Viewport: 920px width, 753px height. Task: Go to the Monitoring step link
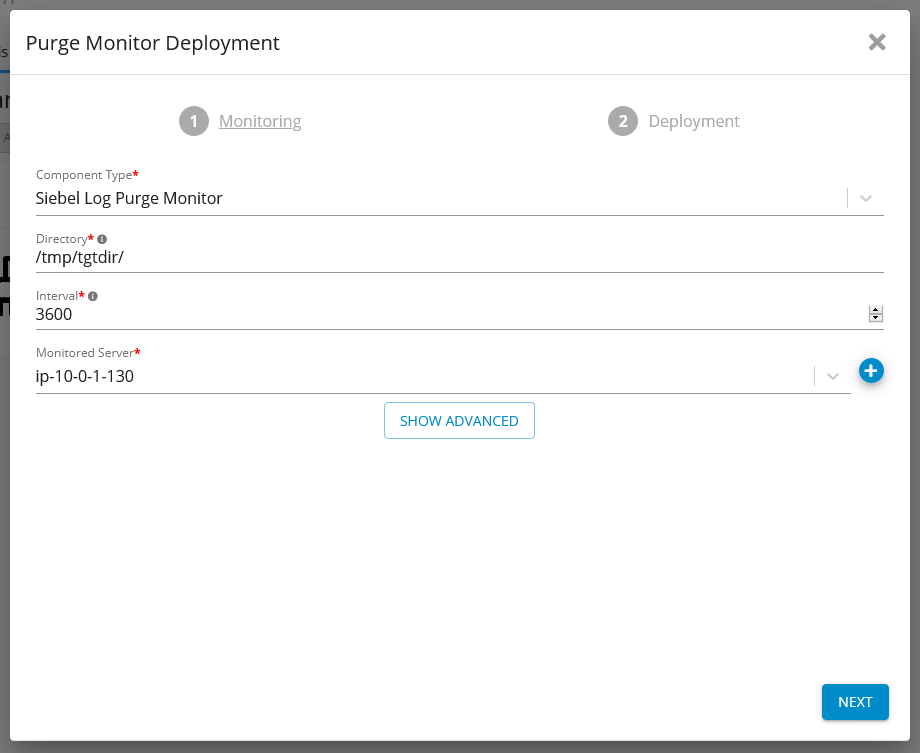click(260, 121)
